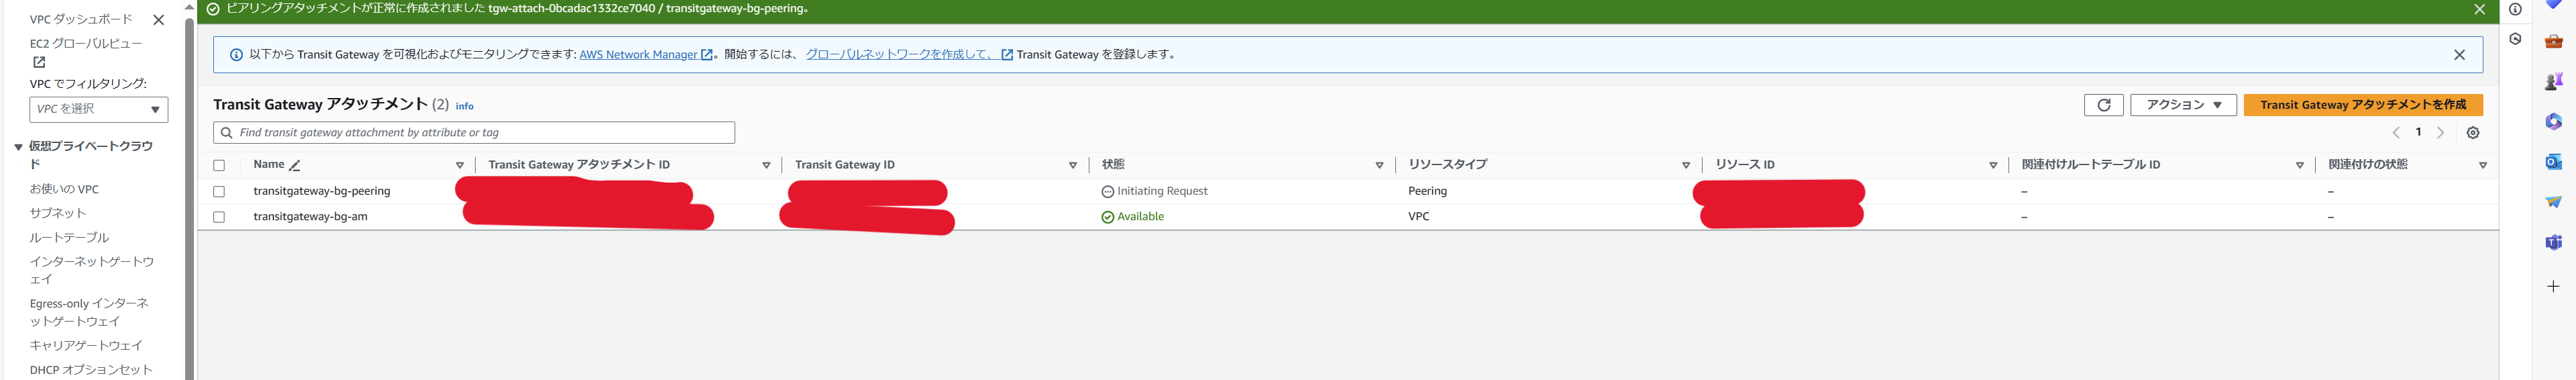Sort by 関連付けの状態 column arrow
2576x380 pixels.
pos(2482,166)
